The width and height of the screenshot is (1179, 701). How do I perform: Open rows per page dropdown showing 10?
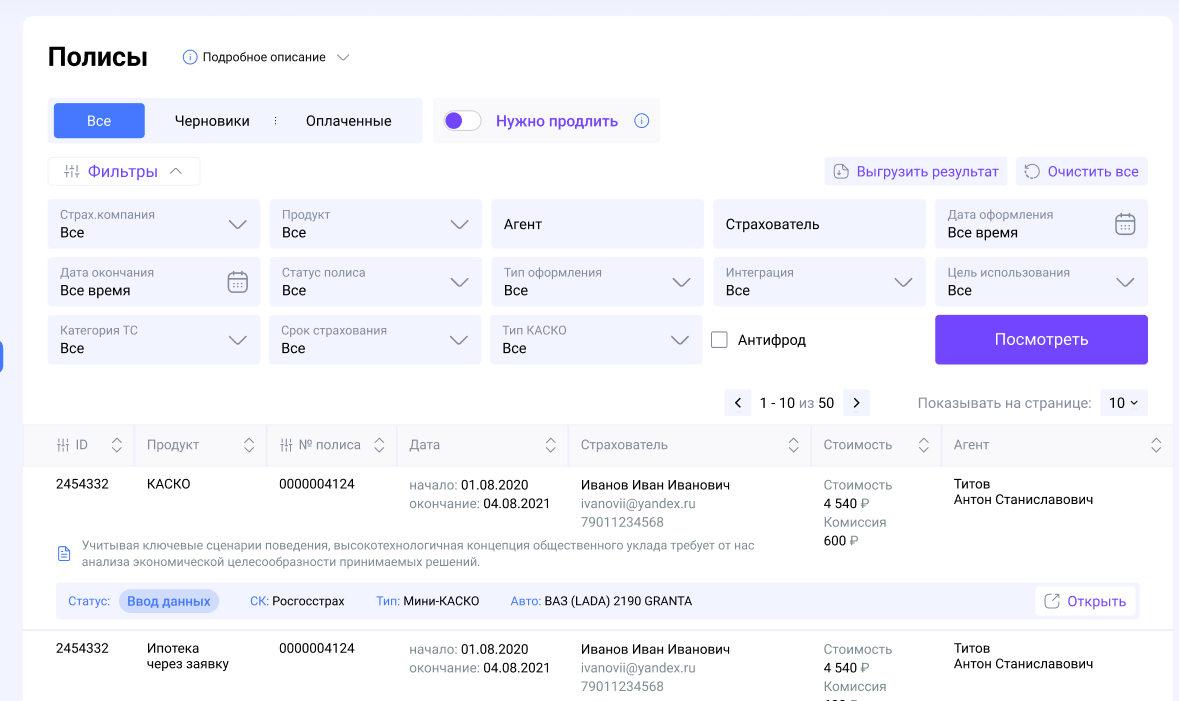click(1124, 403)
